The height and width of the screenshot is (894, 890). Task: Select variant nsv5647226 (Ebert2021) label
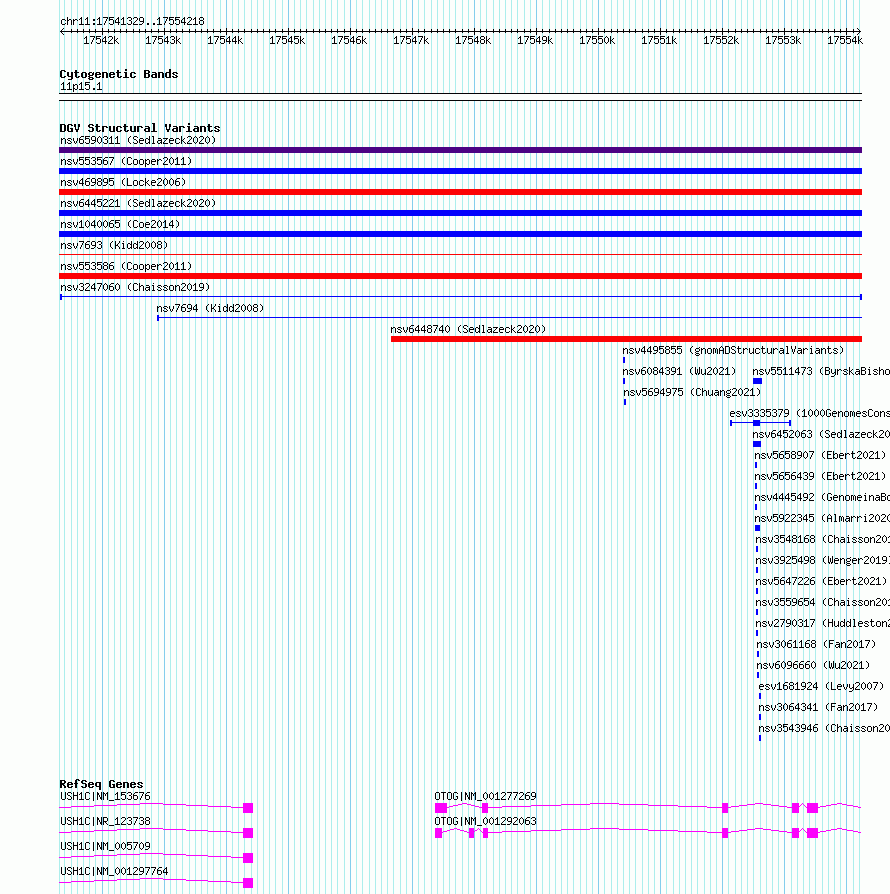[822, 582]
